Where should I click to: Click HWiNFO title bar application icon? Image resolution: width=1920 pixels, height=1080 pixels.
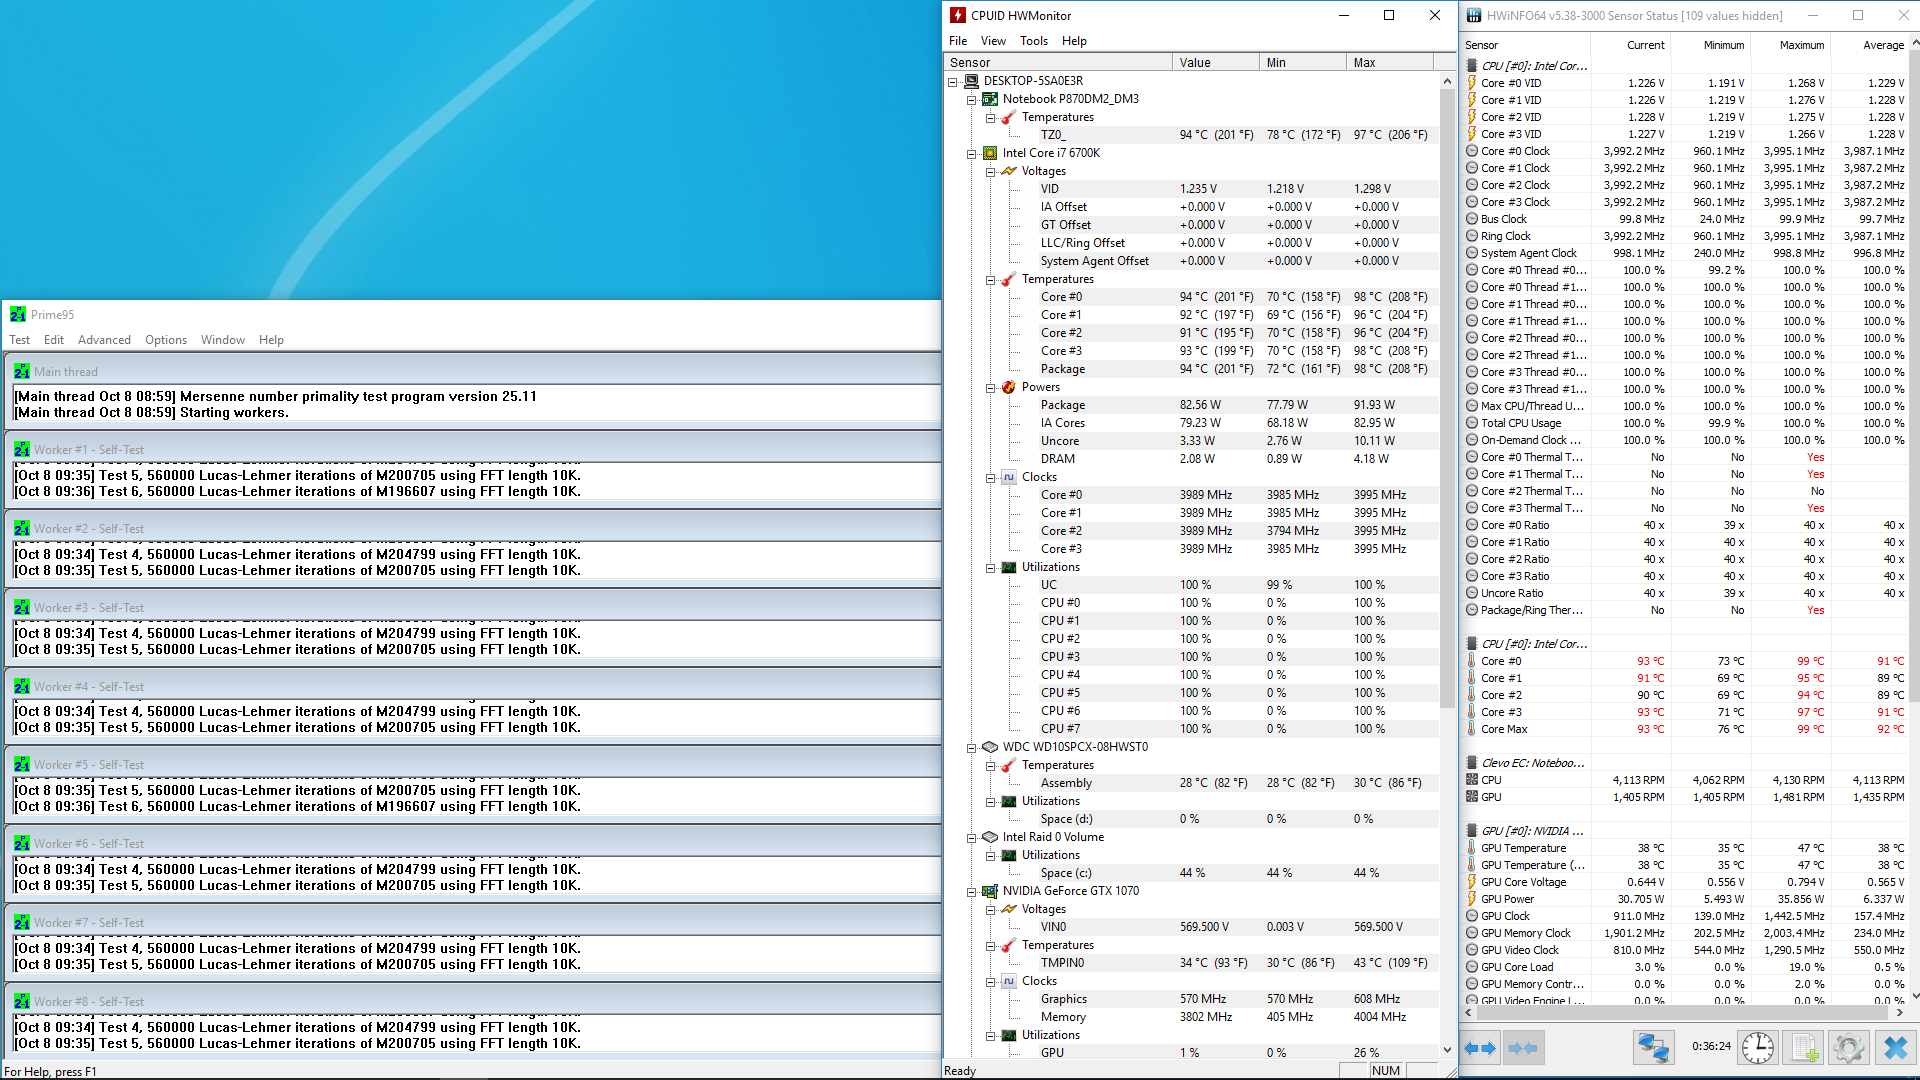point(1474,15)
